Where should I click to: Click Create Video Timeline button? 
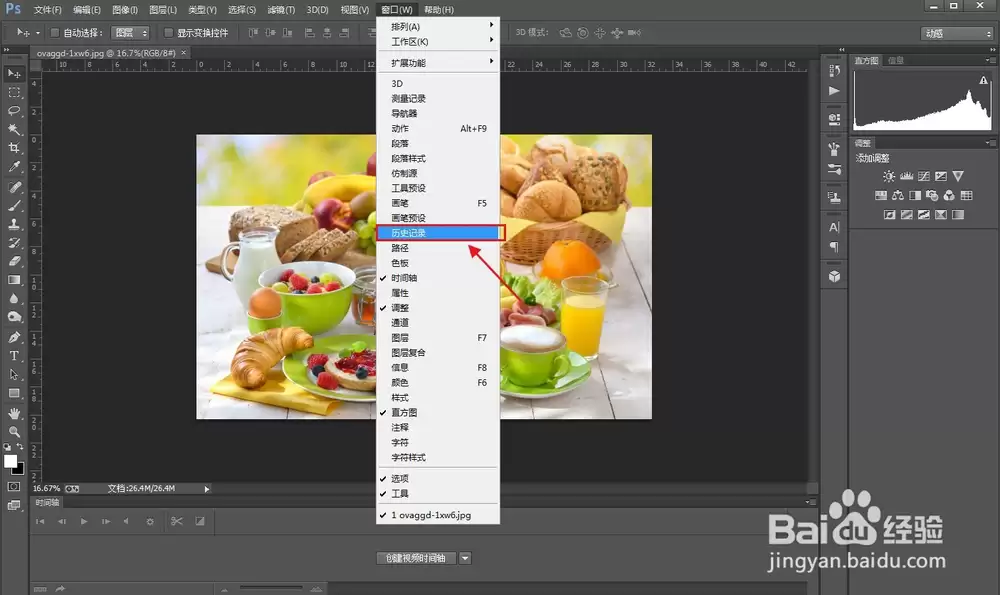coord(416,558)
